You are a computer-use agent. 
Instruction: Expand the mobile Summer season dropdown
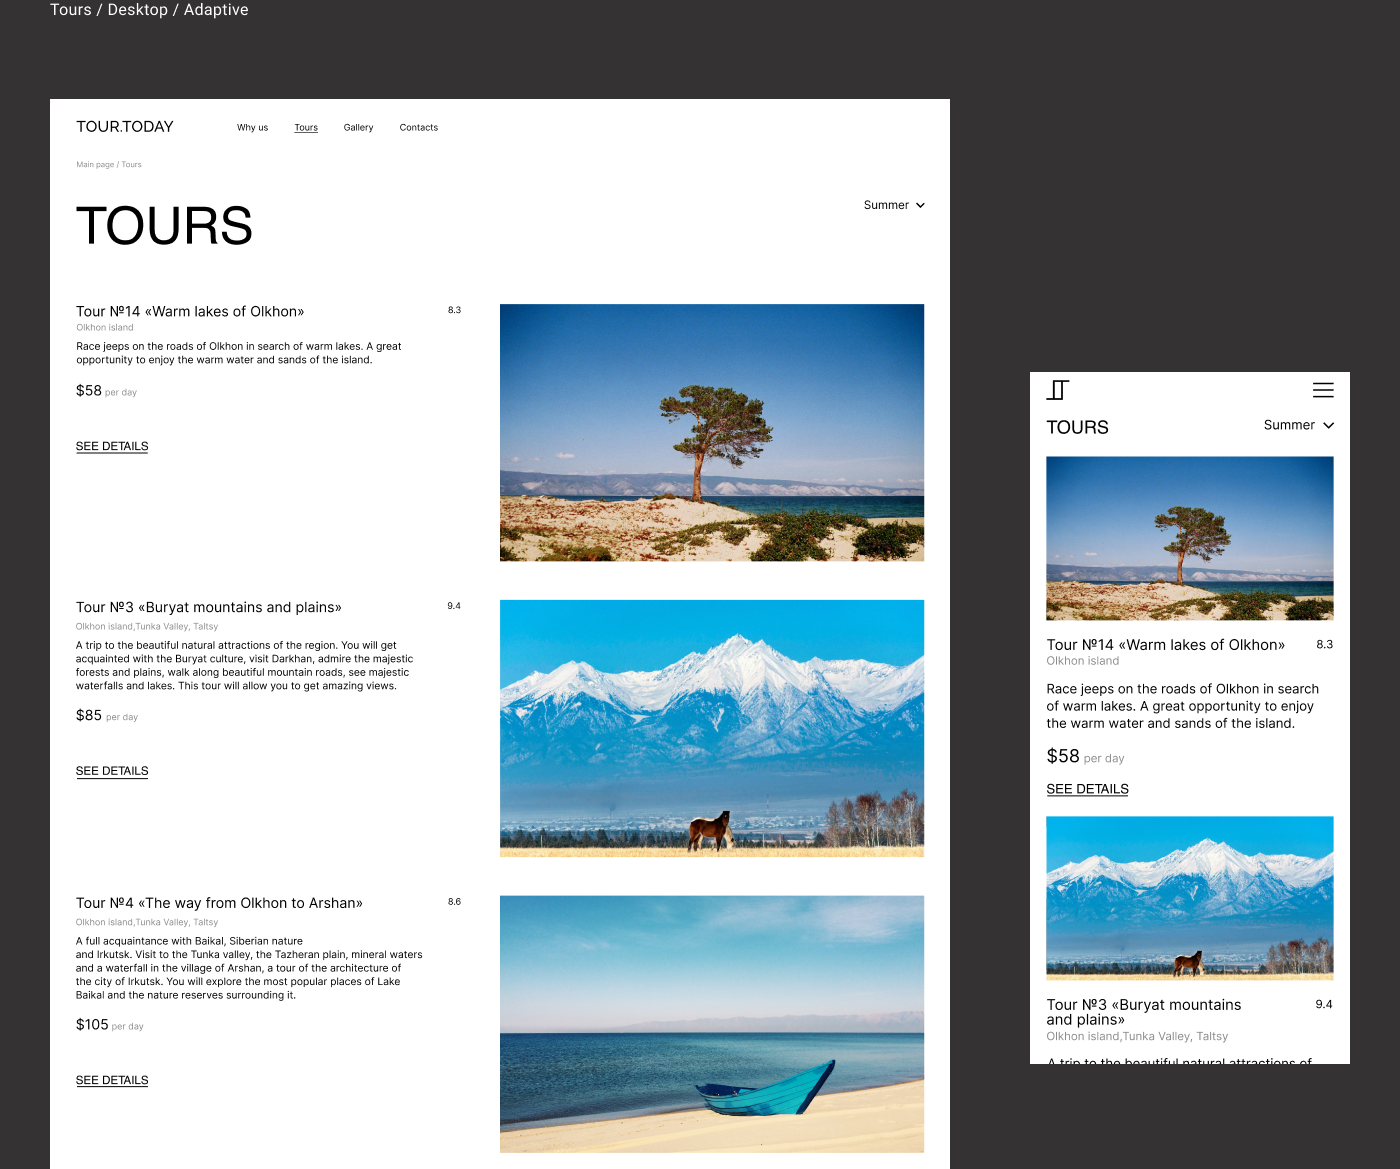1298,425
